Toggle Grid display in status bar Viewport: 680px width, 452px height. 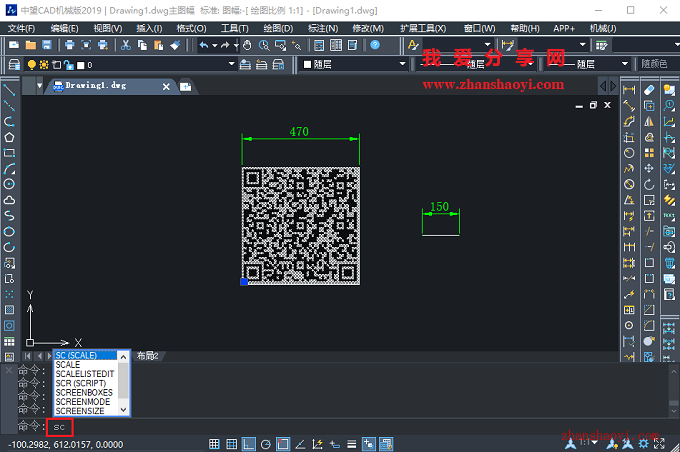(232, 444)
